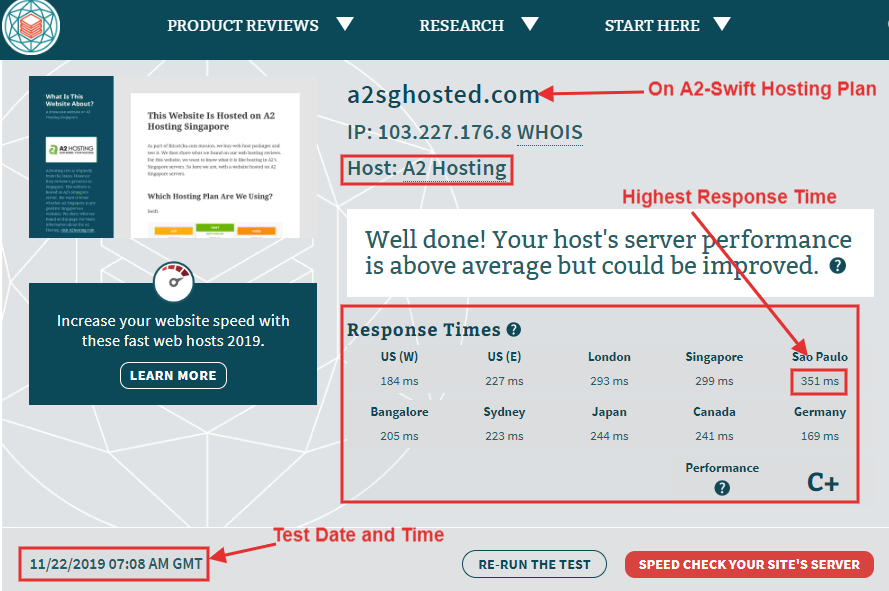
Task: Select the C+ performance grade
Action: pyautogui.click(x=823, y=483)
